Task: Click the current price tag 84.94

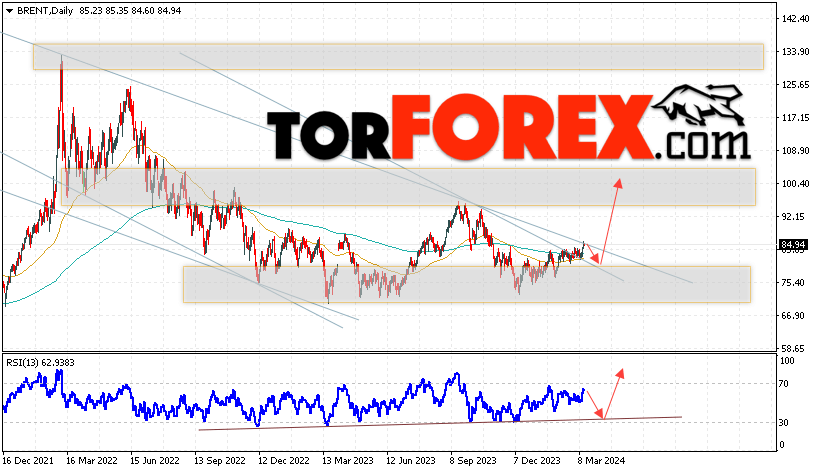Action: tap(793, 245)
